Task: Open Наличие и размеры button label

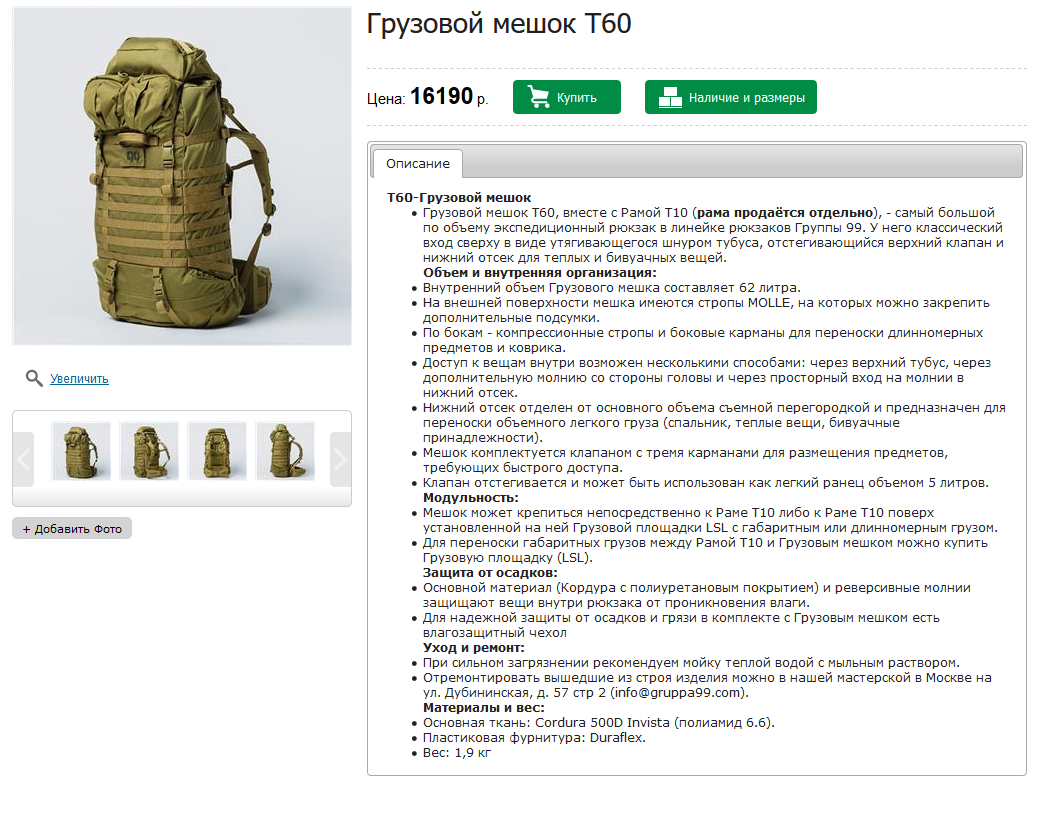Action: click(746, 98)
